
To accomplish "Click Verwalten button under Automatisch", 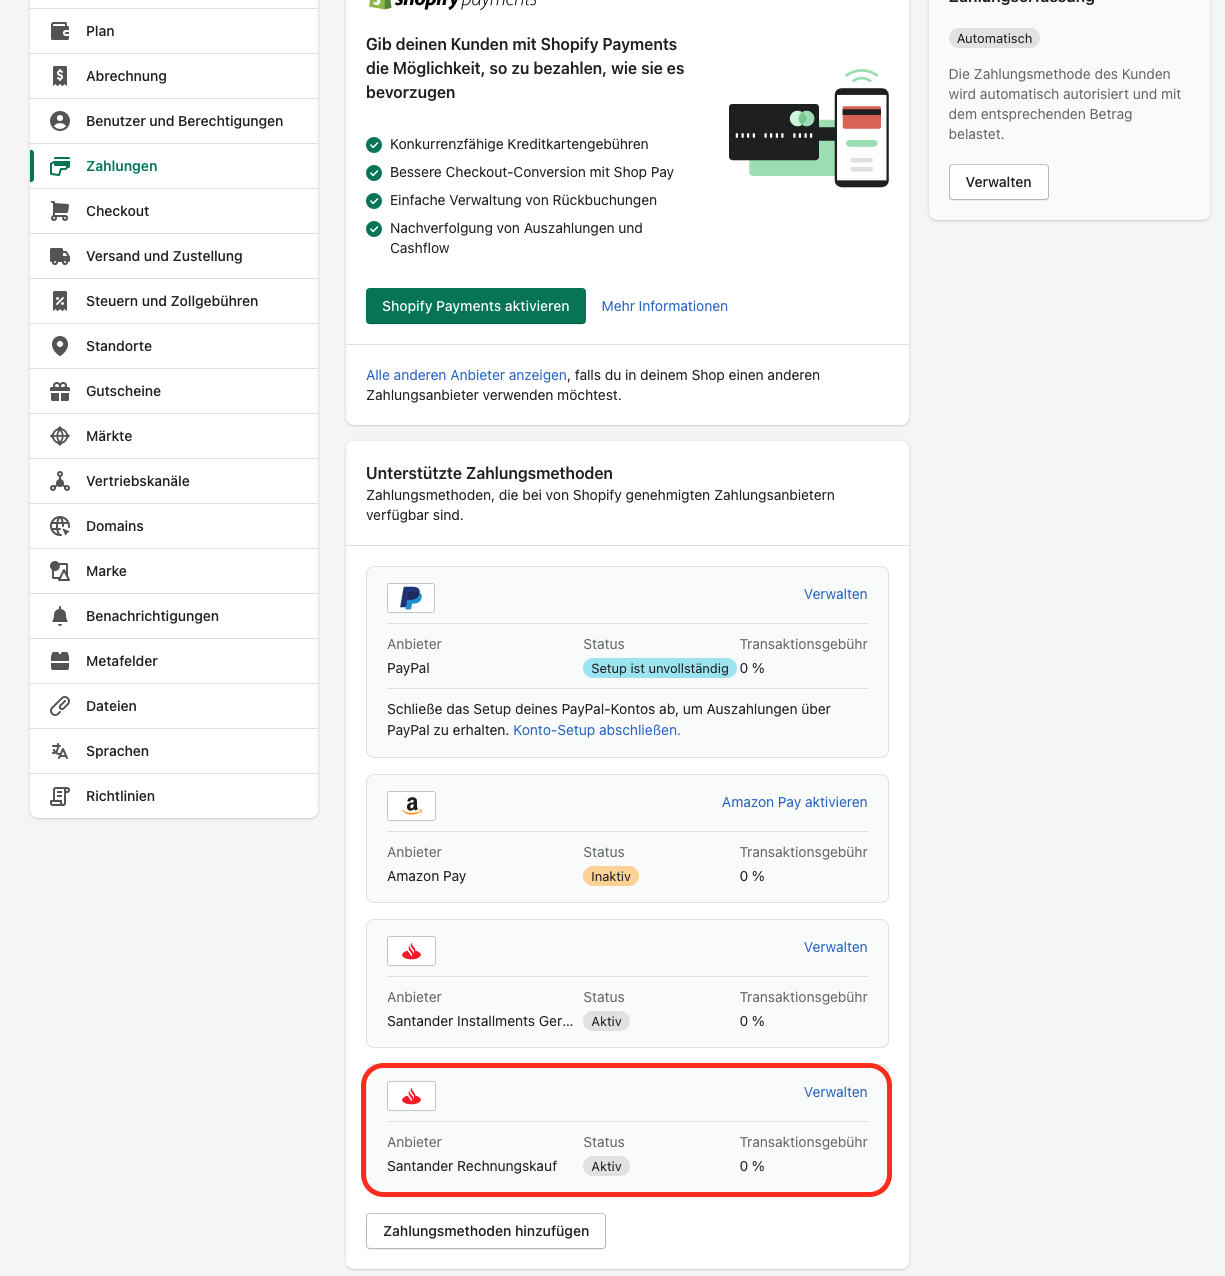I will pyautogui.click(x=998, y=182).
